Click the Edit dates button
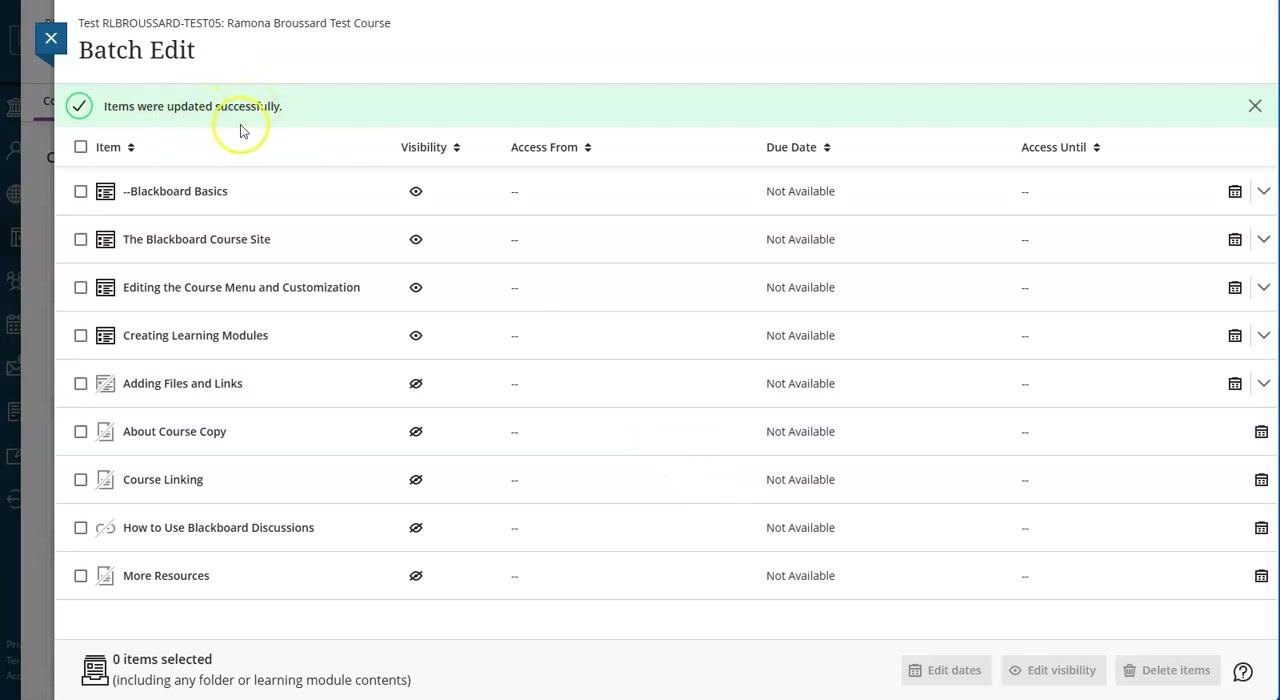The image size is (1280, 700). tap(945, 670)
